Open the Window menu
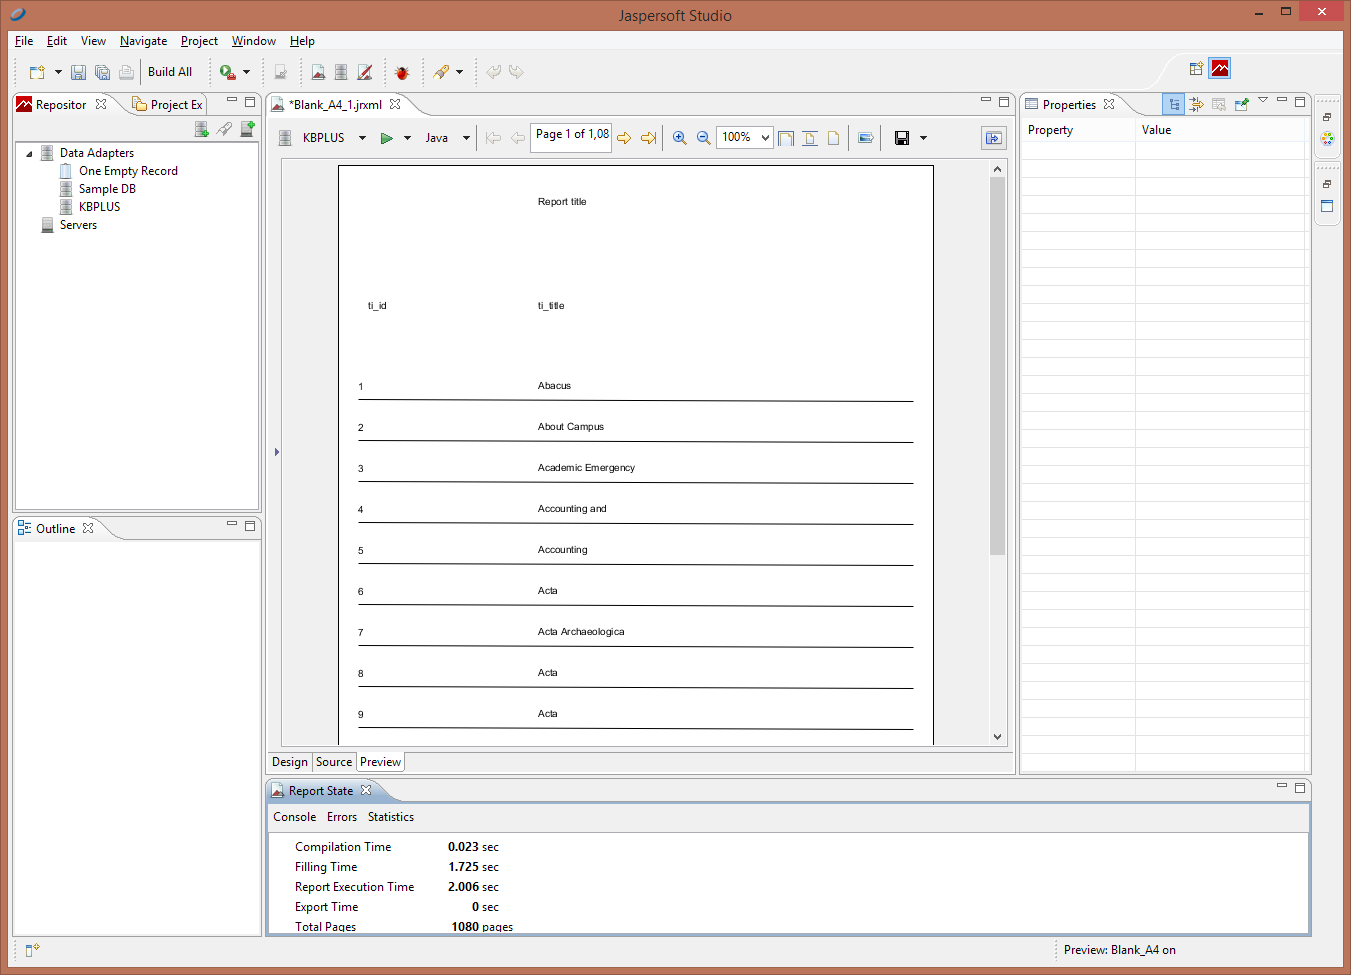The height and width of the screenshot is (975, 1351). pyautogui.click(x=254, y=41)
